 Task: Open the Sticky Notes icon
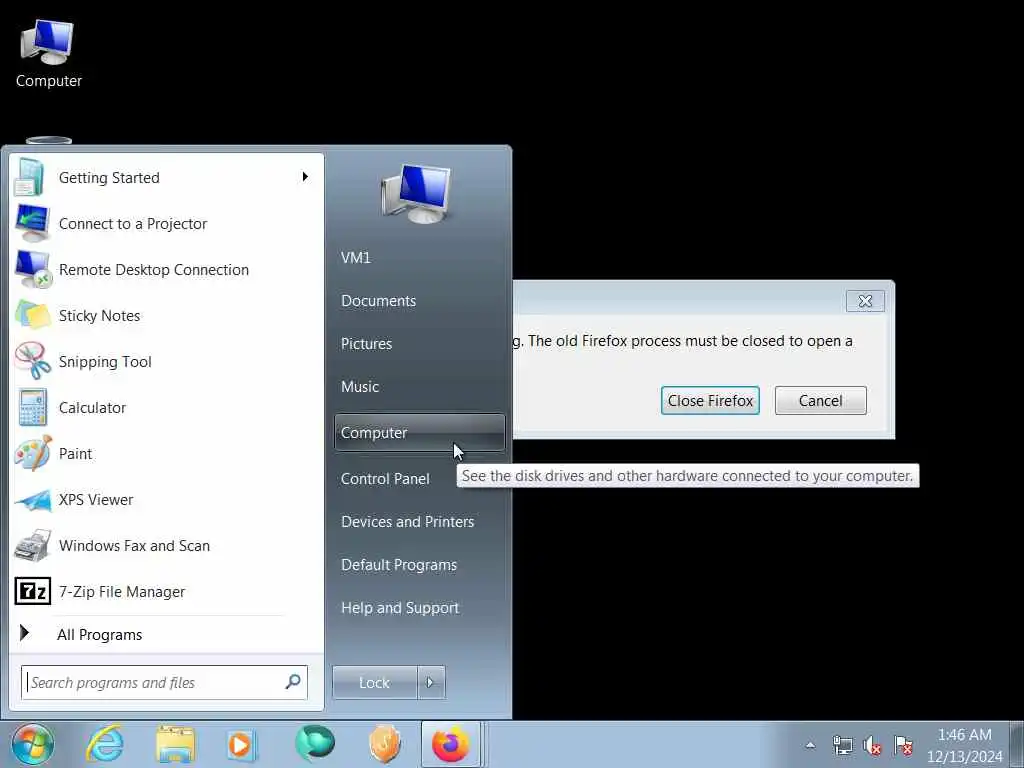pos(33,315)
